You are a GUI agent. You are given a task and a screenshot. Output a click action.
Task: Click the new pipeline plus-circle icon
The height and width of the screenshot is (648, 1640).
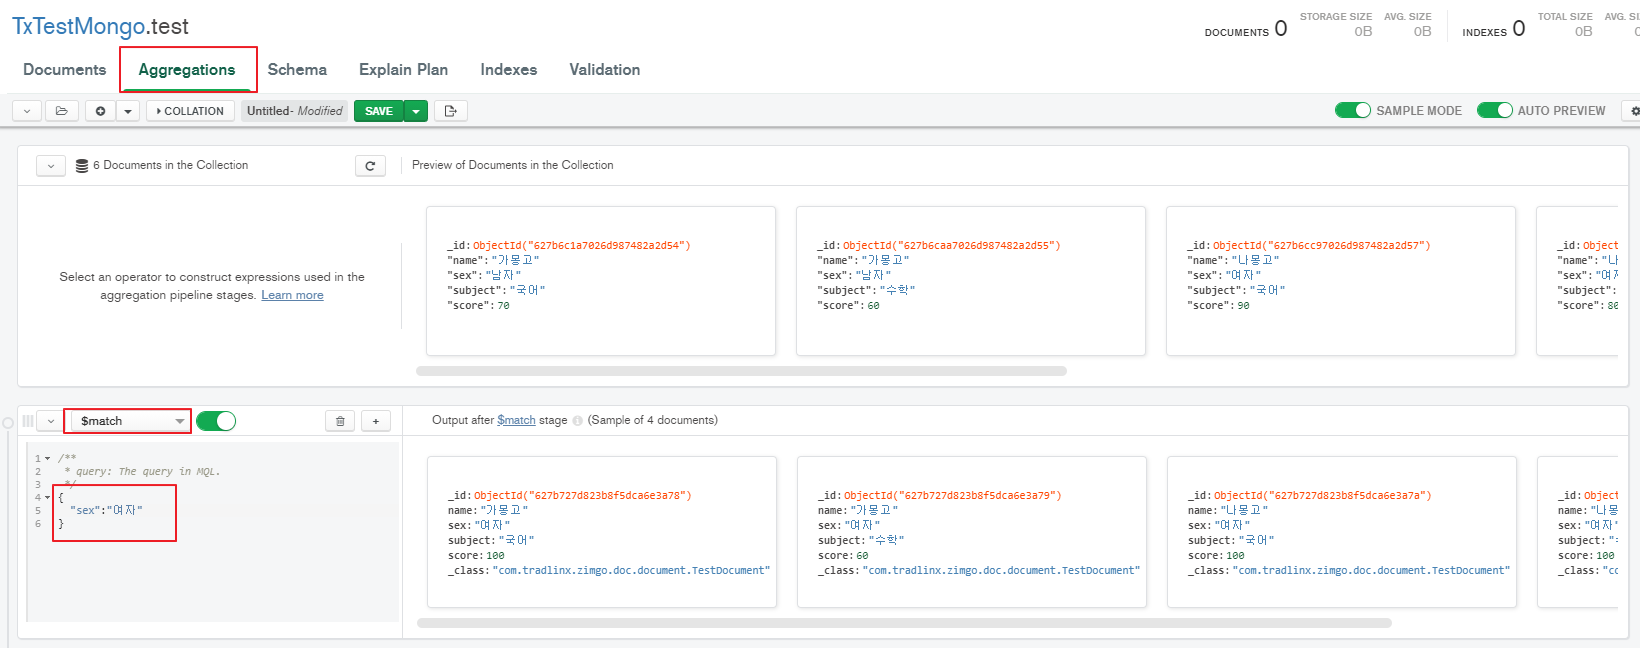(100, 111)
